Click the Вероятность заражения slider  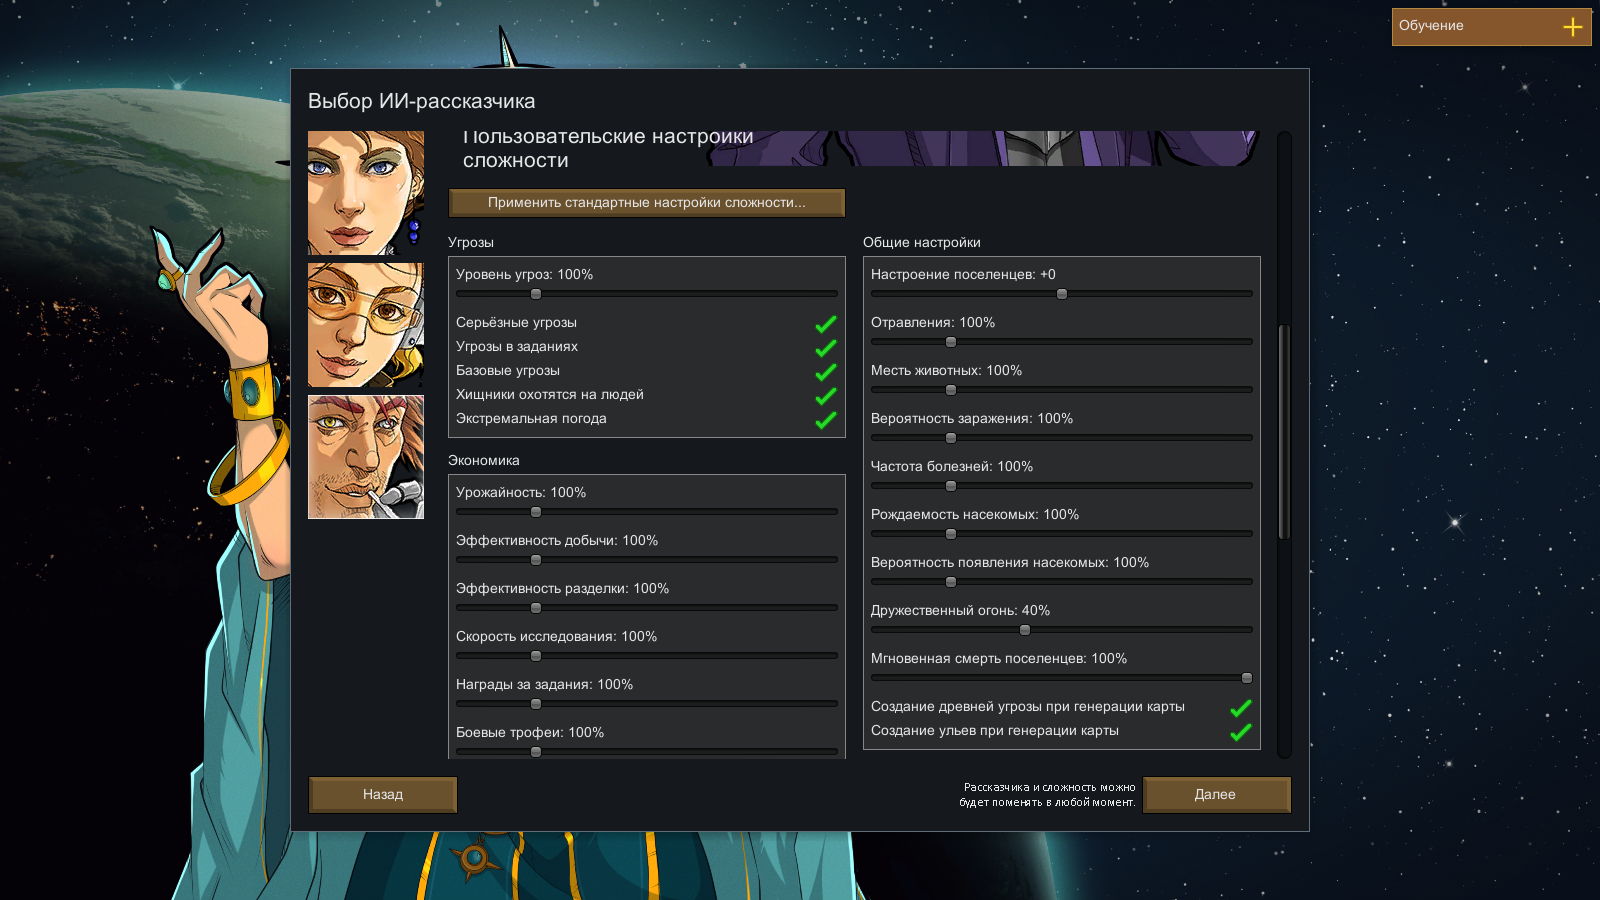click(x=1062, y=438)
